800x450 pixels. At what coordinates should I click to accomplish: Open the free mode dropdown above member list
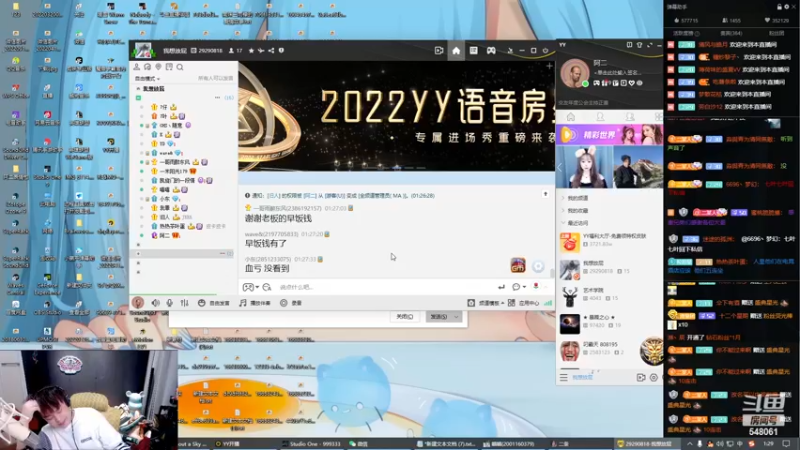[x=147, y=79]
